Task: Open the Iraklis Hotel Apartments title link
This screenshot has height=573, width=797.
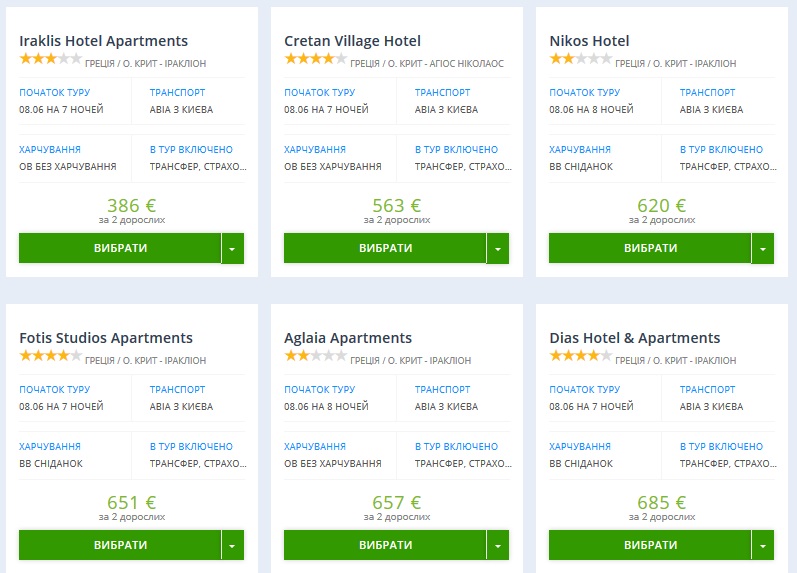Action: (x=103, y=41)
